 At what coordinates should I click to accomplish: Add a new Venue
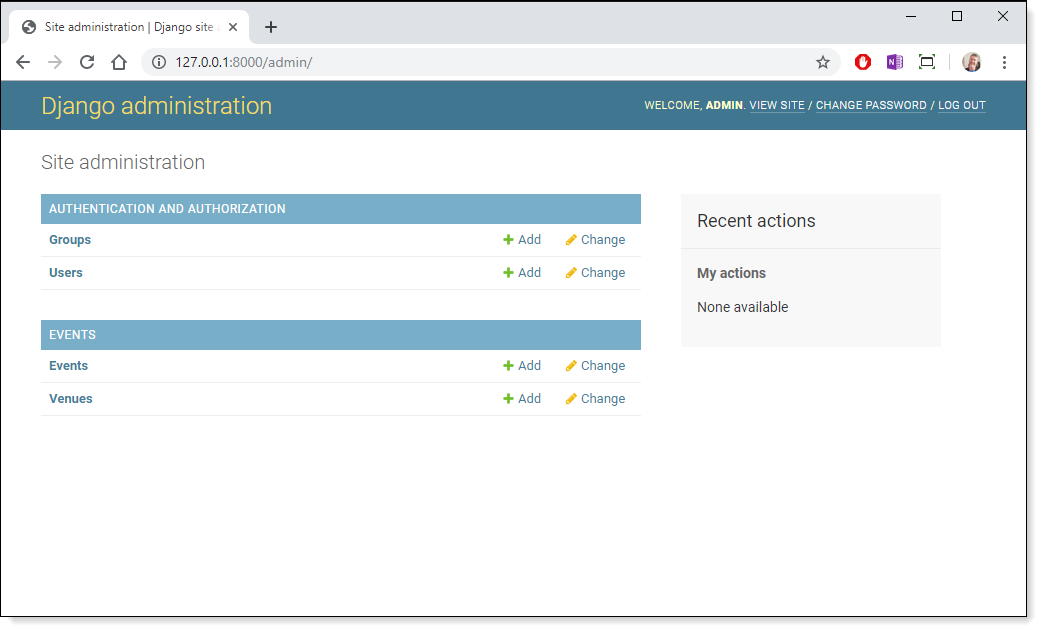522,399
